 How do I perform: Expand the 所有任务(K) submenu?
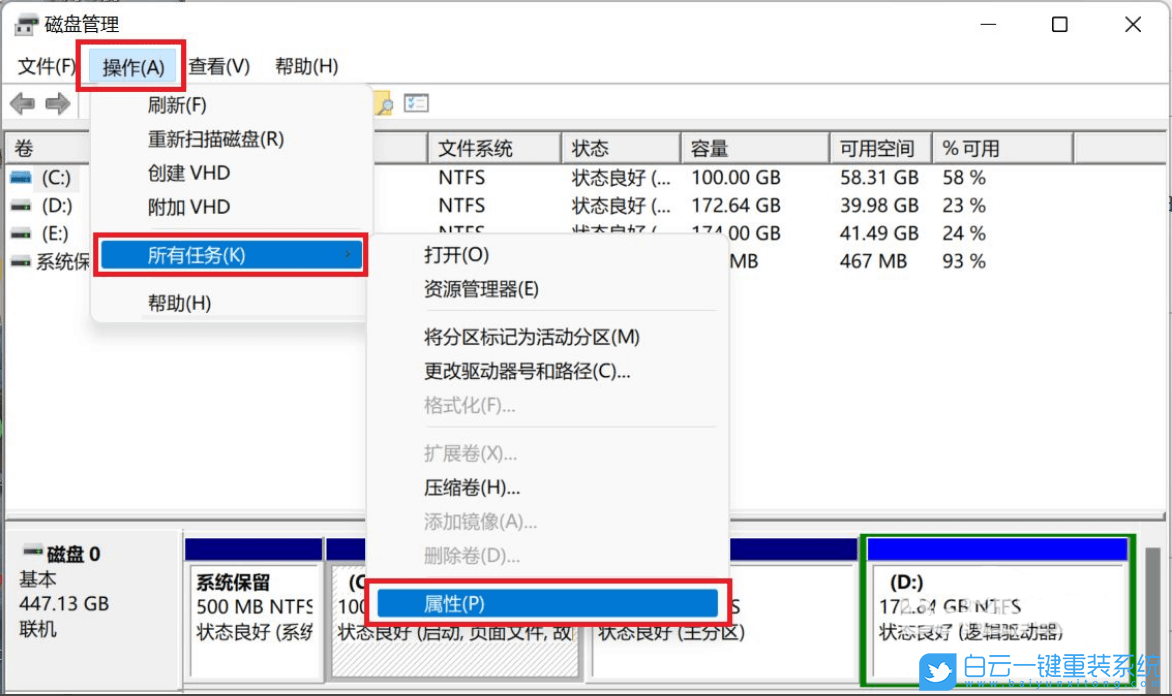(x=230, y=255)
